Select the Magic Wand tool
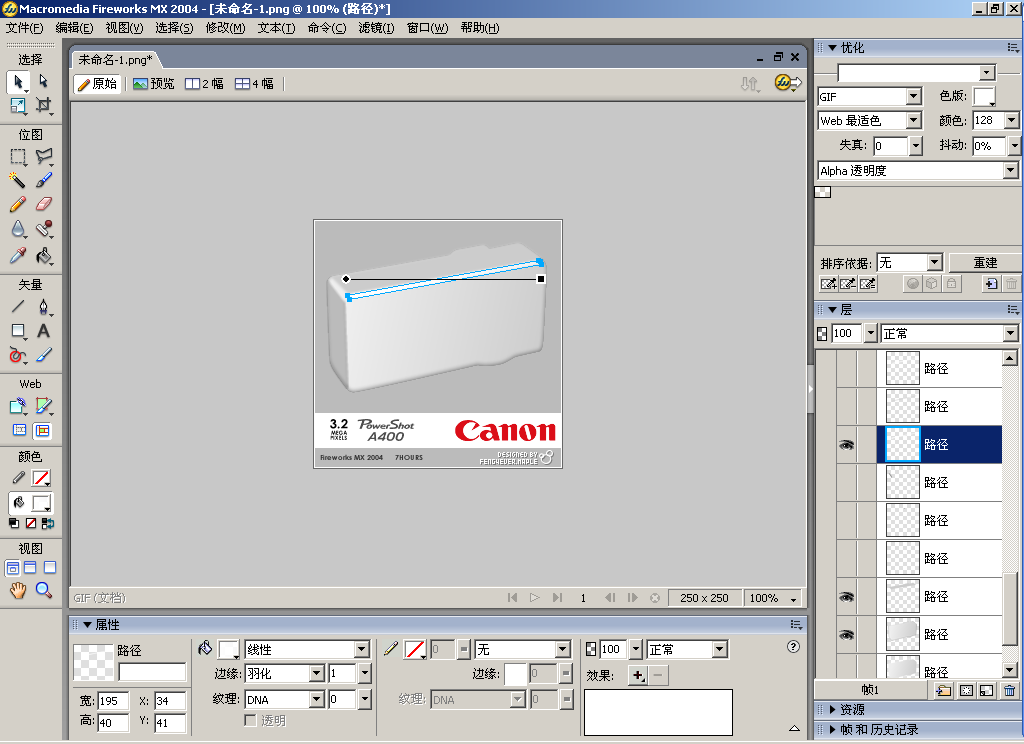This screenshot has width=1024, height=744. [x=18, y=180]
